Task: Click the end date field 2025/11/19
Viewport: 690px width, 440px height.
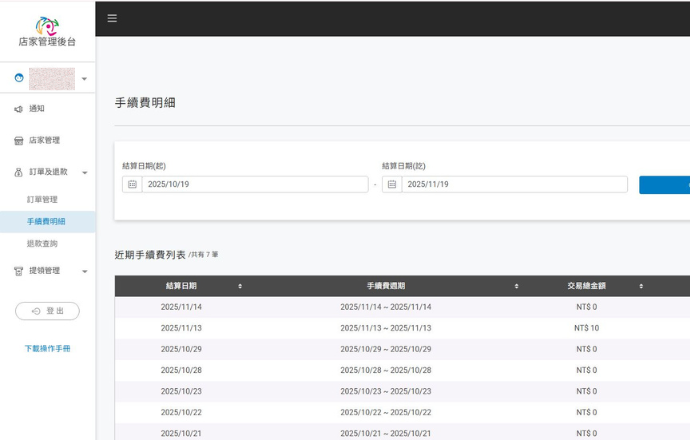Action: [514, 184]
